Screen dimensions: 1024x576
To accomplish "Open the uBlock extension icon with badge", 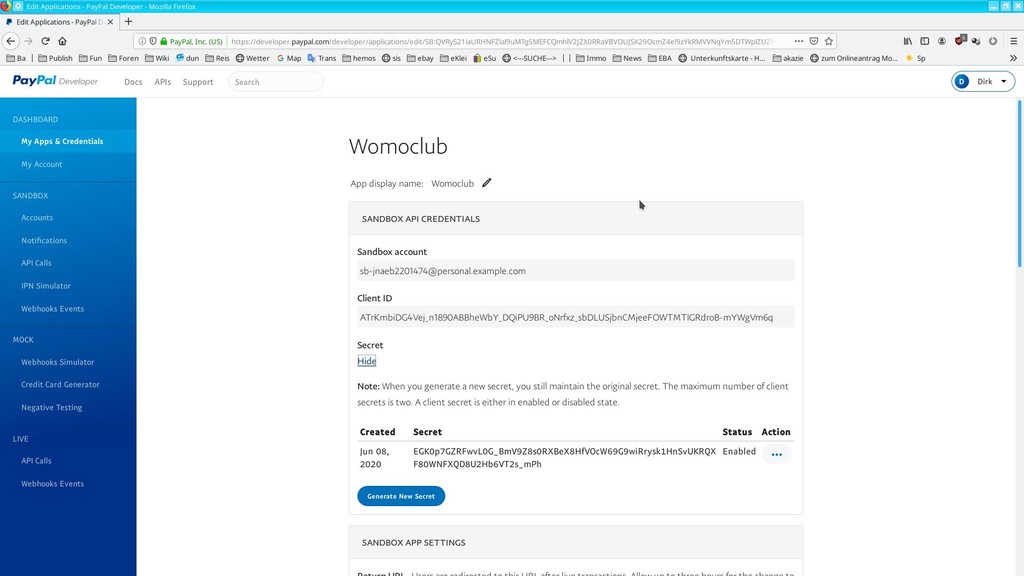I will [959, 40].
